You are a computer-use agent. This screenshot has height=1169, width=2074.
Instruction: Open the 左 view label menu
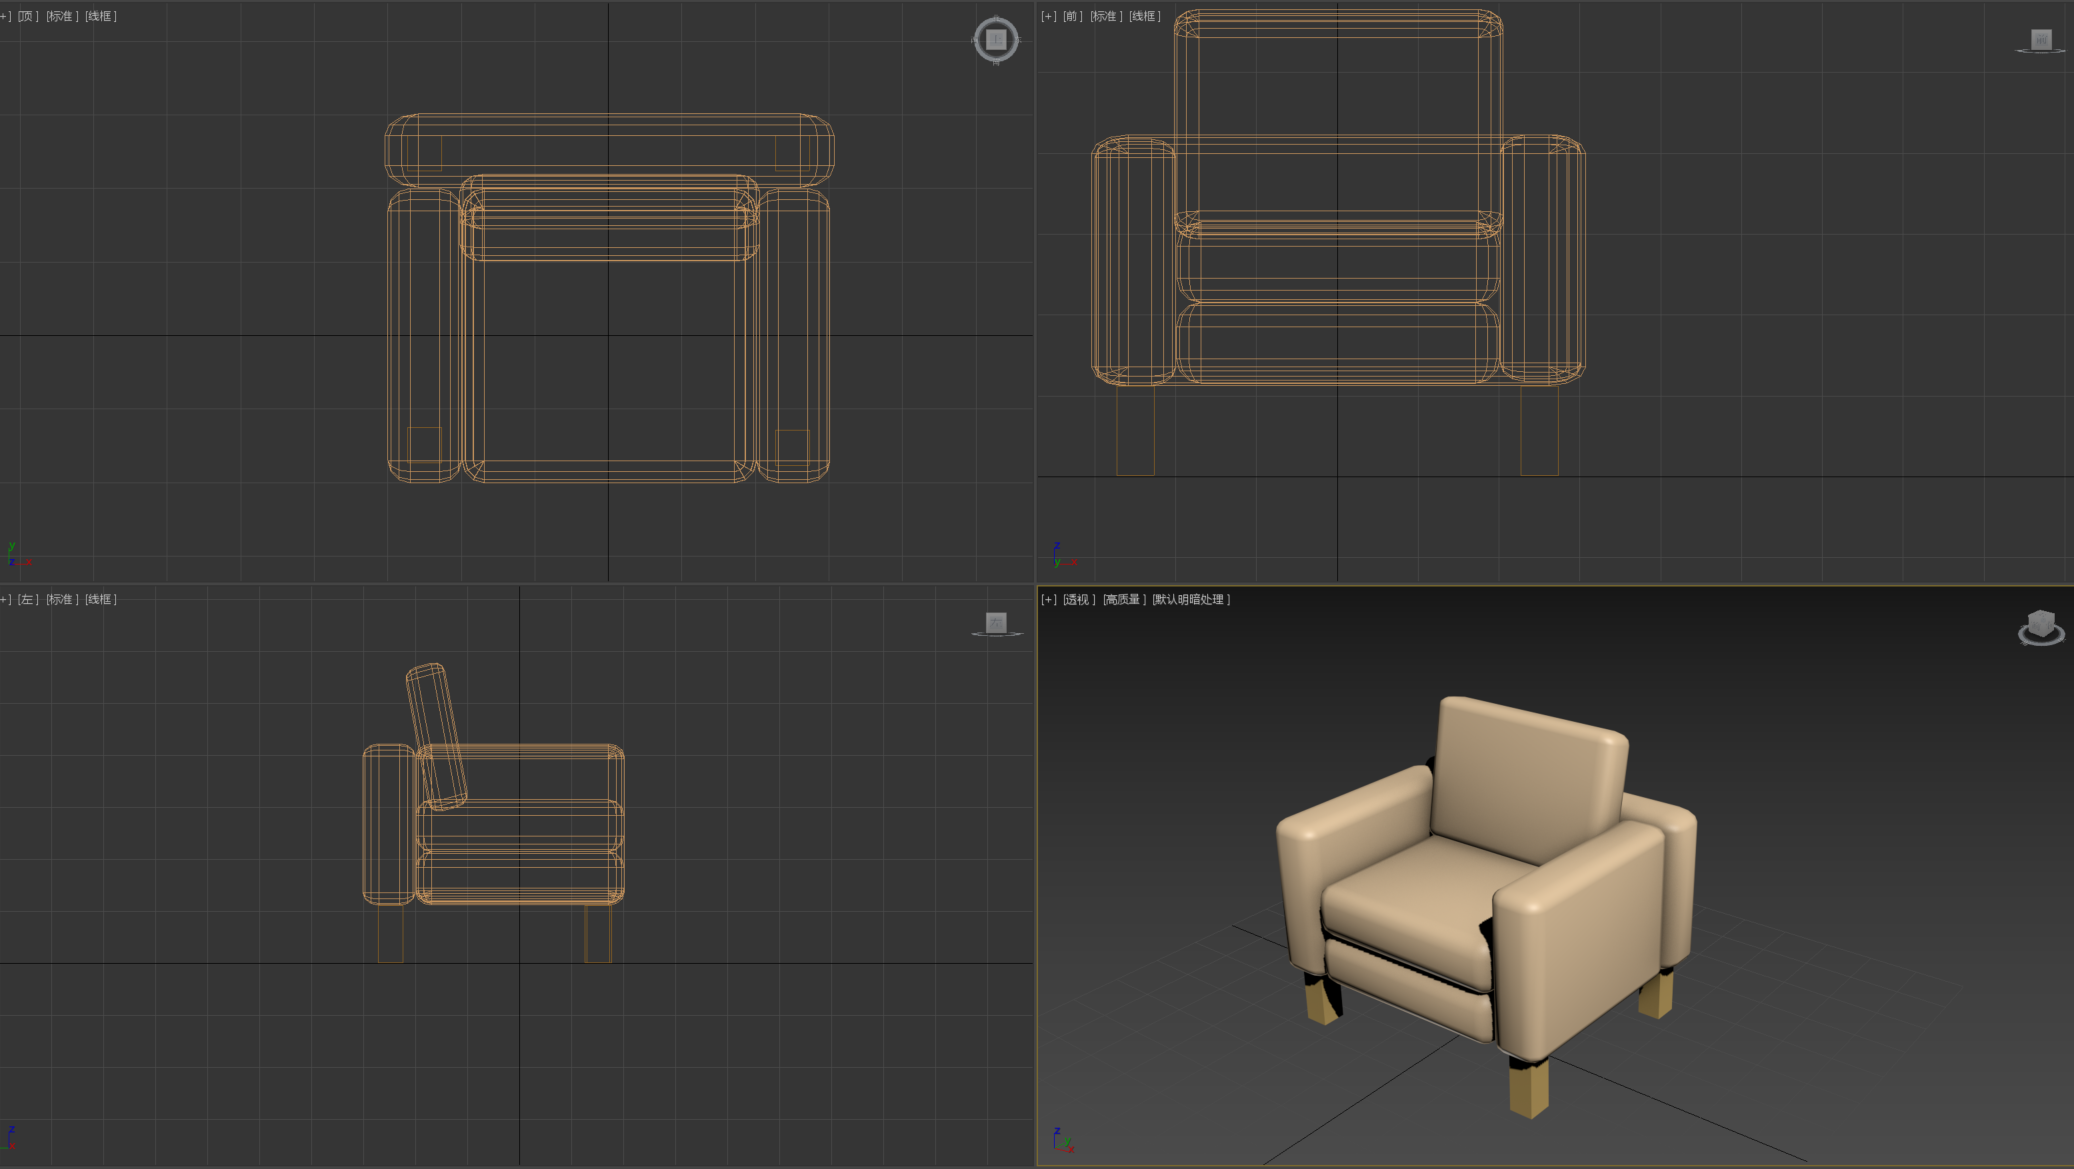coord(28,599)
